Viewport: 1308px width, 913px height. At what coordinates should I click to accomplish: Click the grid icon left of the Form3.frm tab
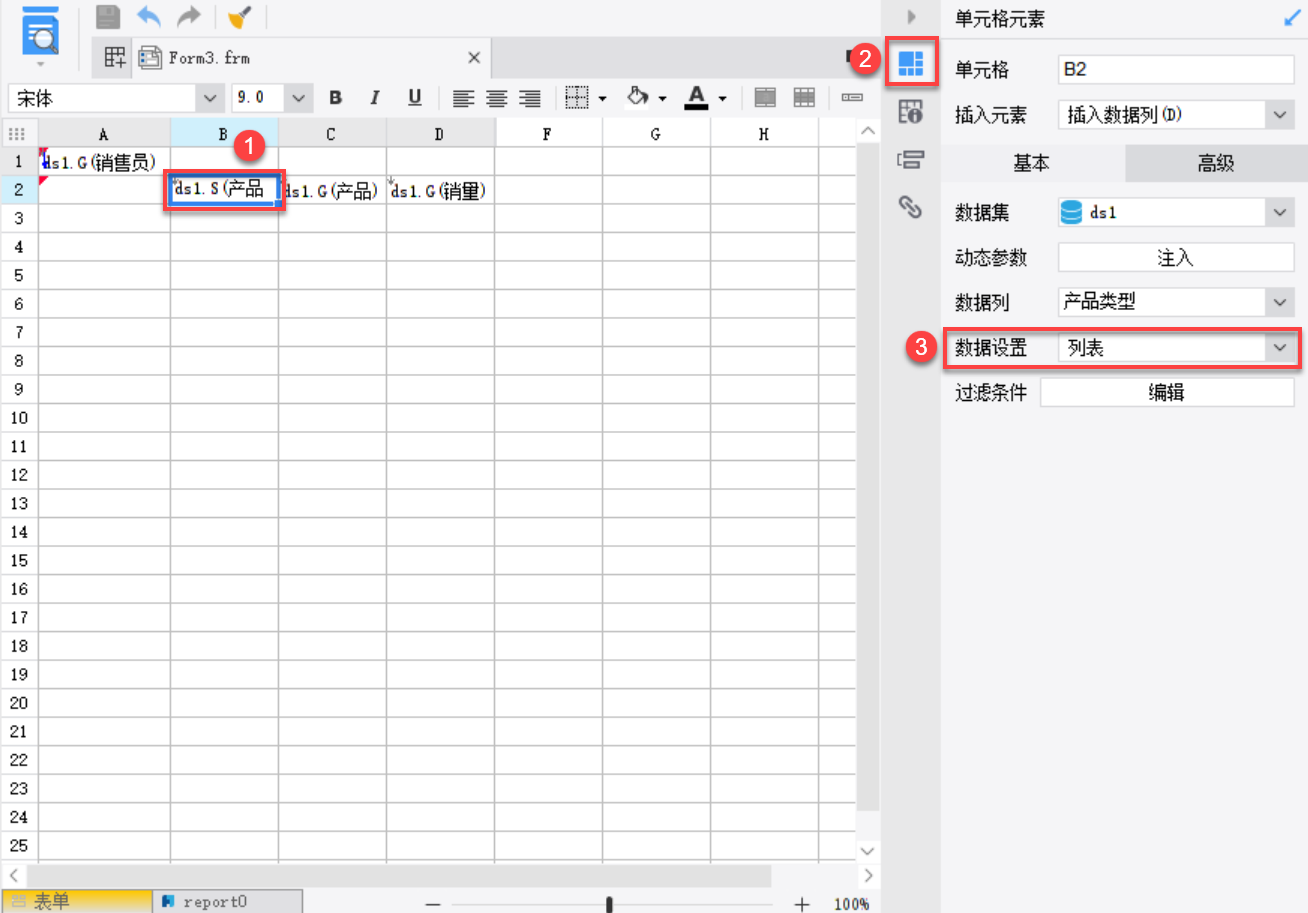(115, 58)
